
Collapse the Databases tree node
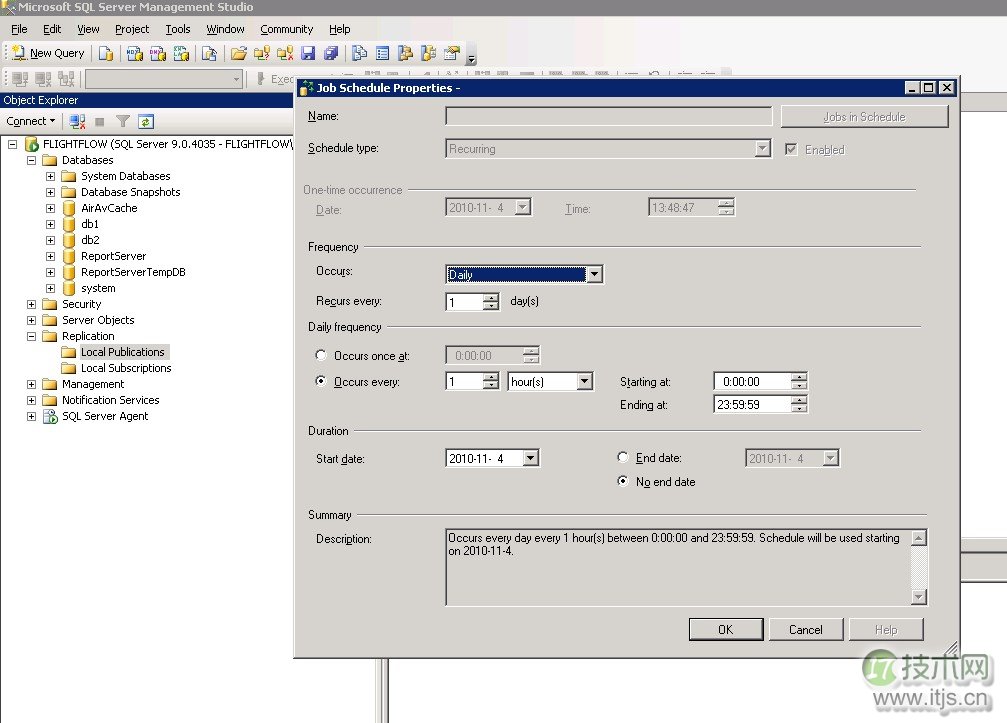tap(31, 160)
